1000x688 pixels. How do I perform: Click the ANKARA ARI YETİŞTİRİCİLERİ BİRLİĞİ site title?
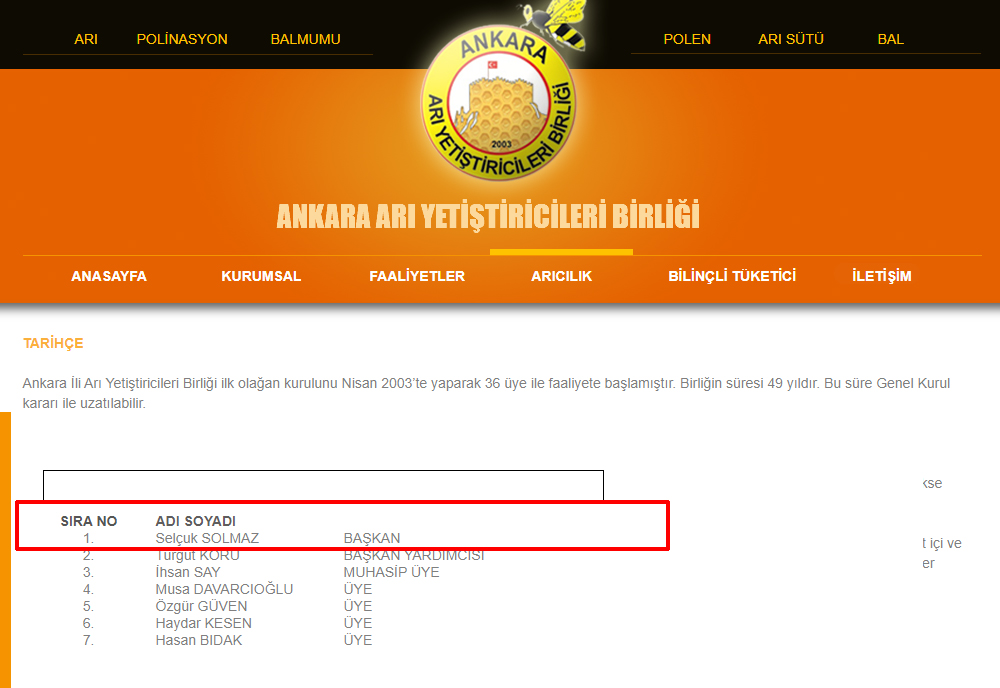tap(488, 216)
